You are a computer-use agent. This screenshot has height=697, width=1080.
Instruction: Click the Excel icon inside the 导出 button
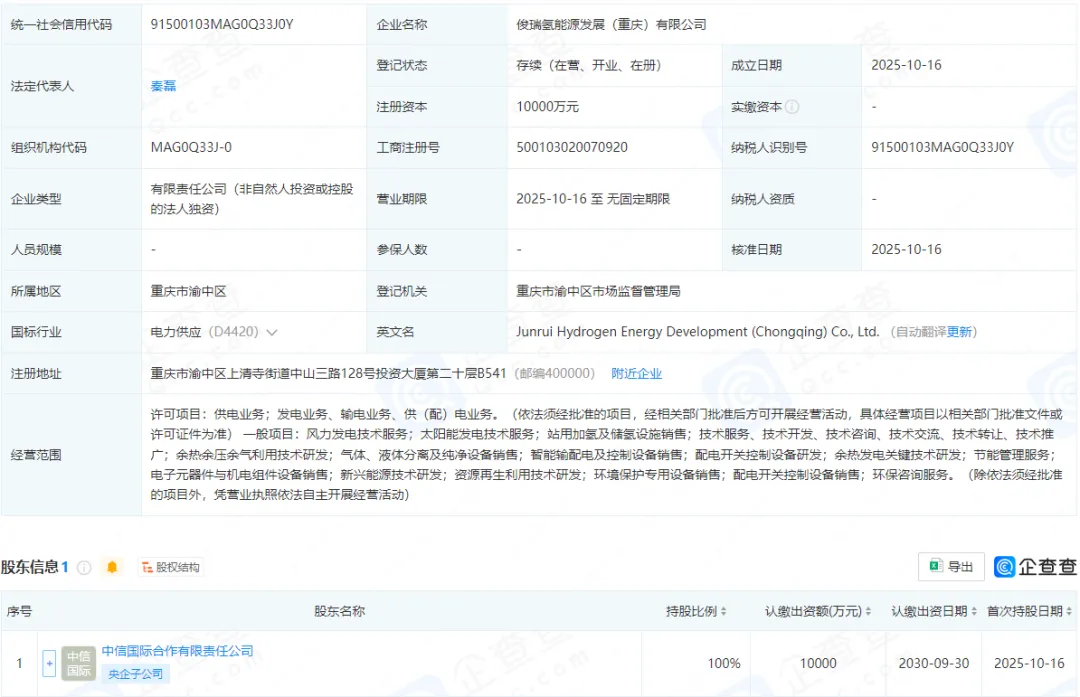935,566
